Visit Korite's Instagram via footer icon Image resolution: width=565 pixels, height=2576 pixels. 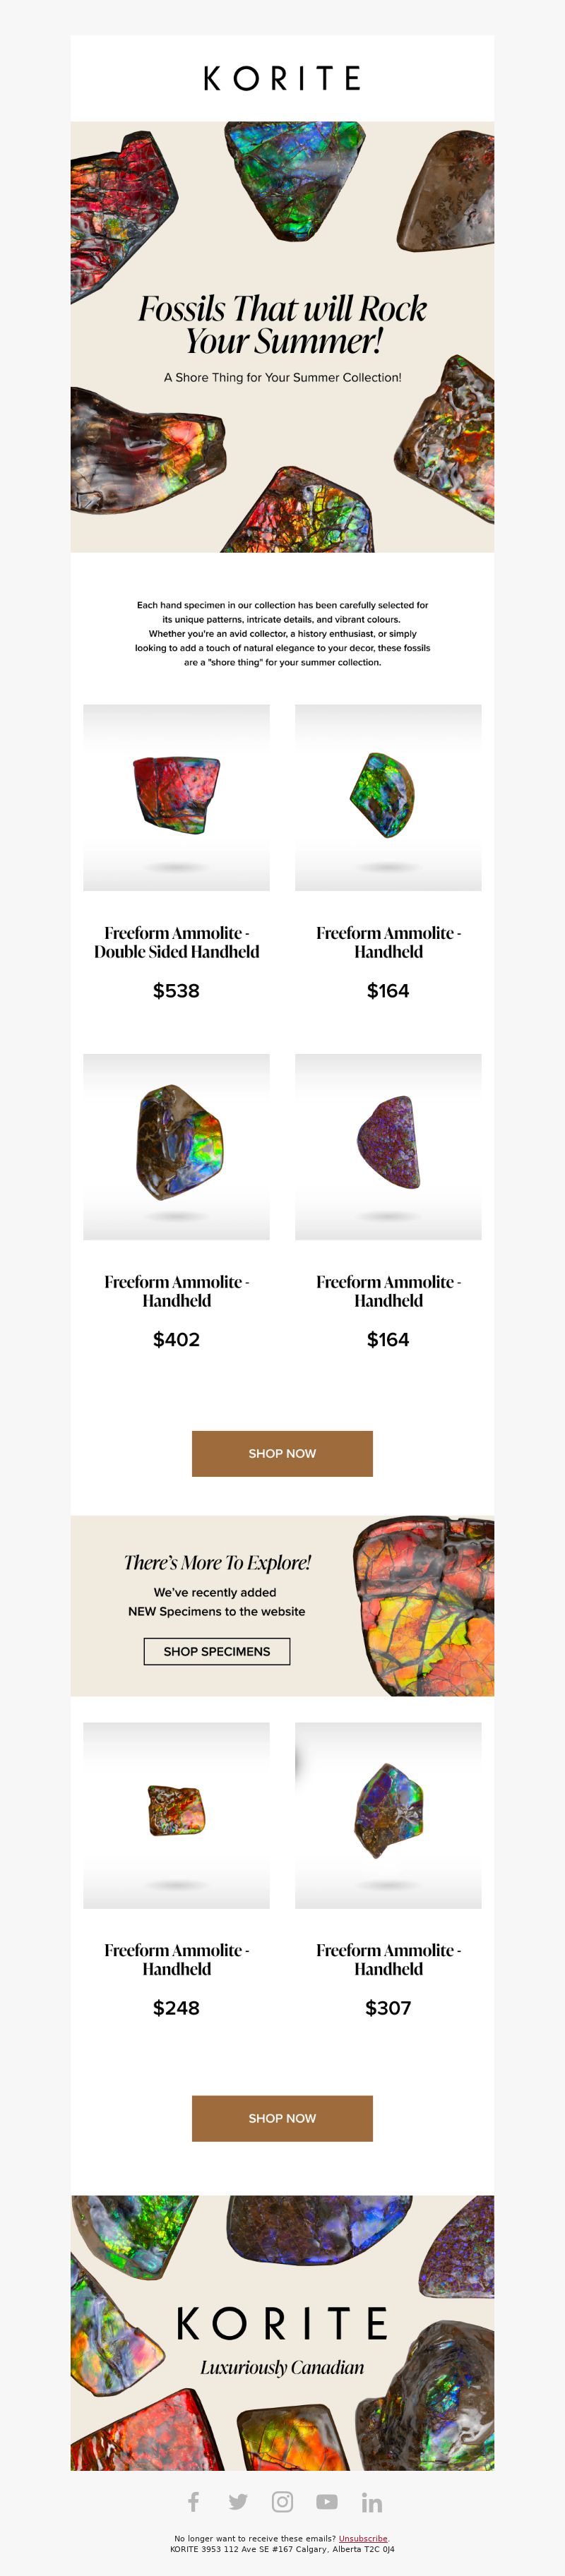[283, 2501]
